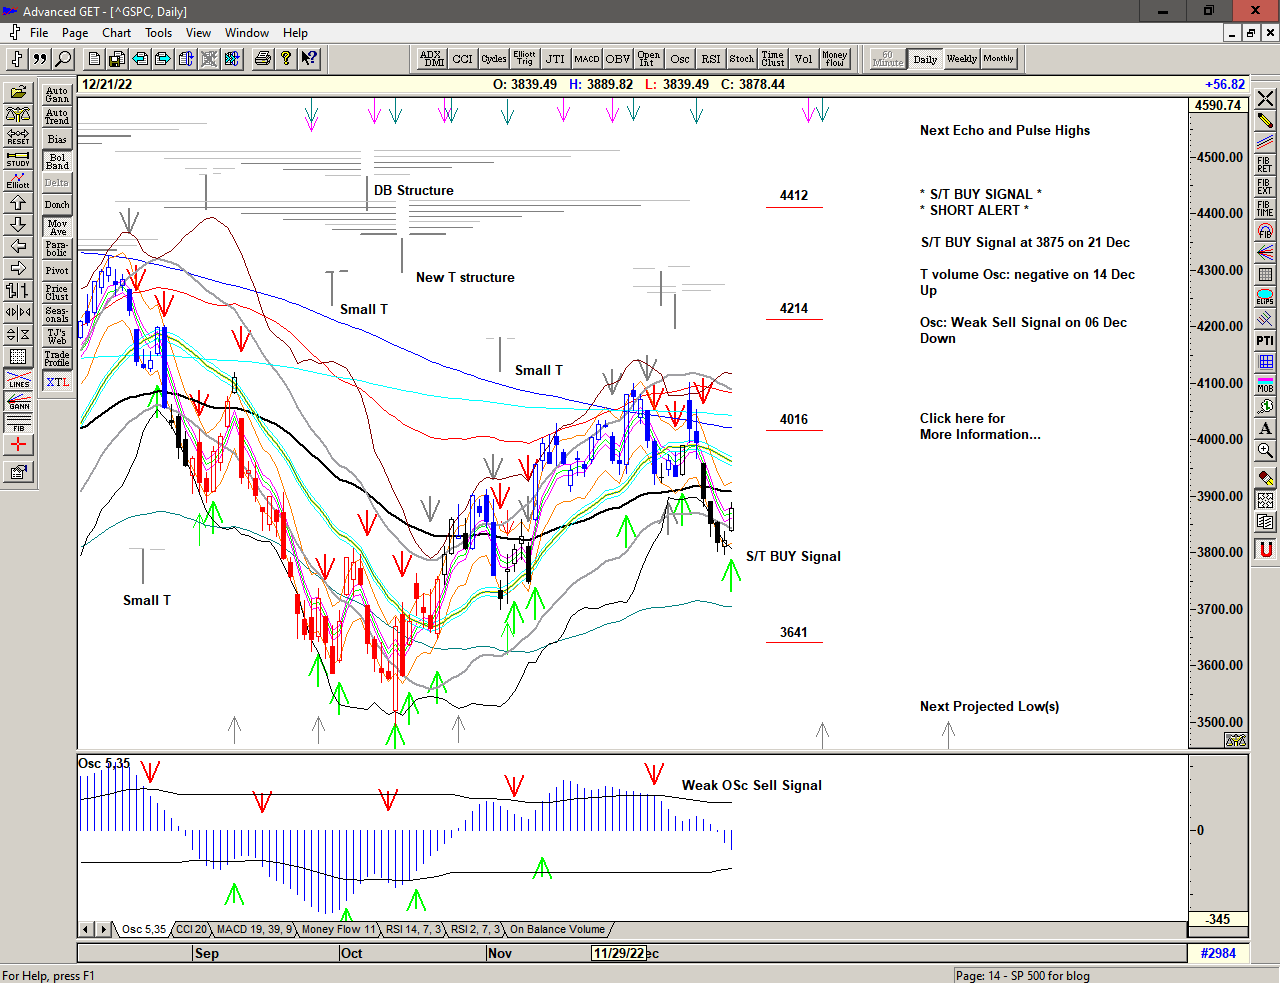Click the PTI icon in right toolbar
Viewport: 1280px width, 983px height.
tap(1265, 341)
